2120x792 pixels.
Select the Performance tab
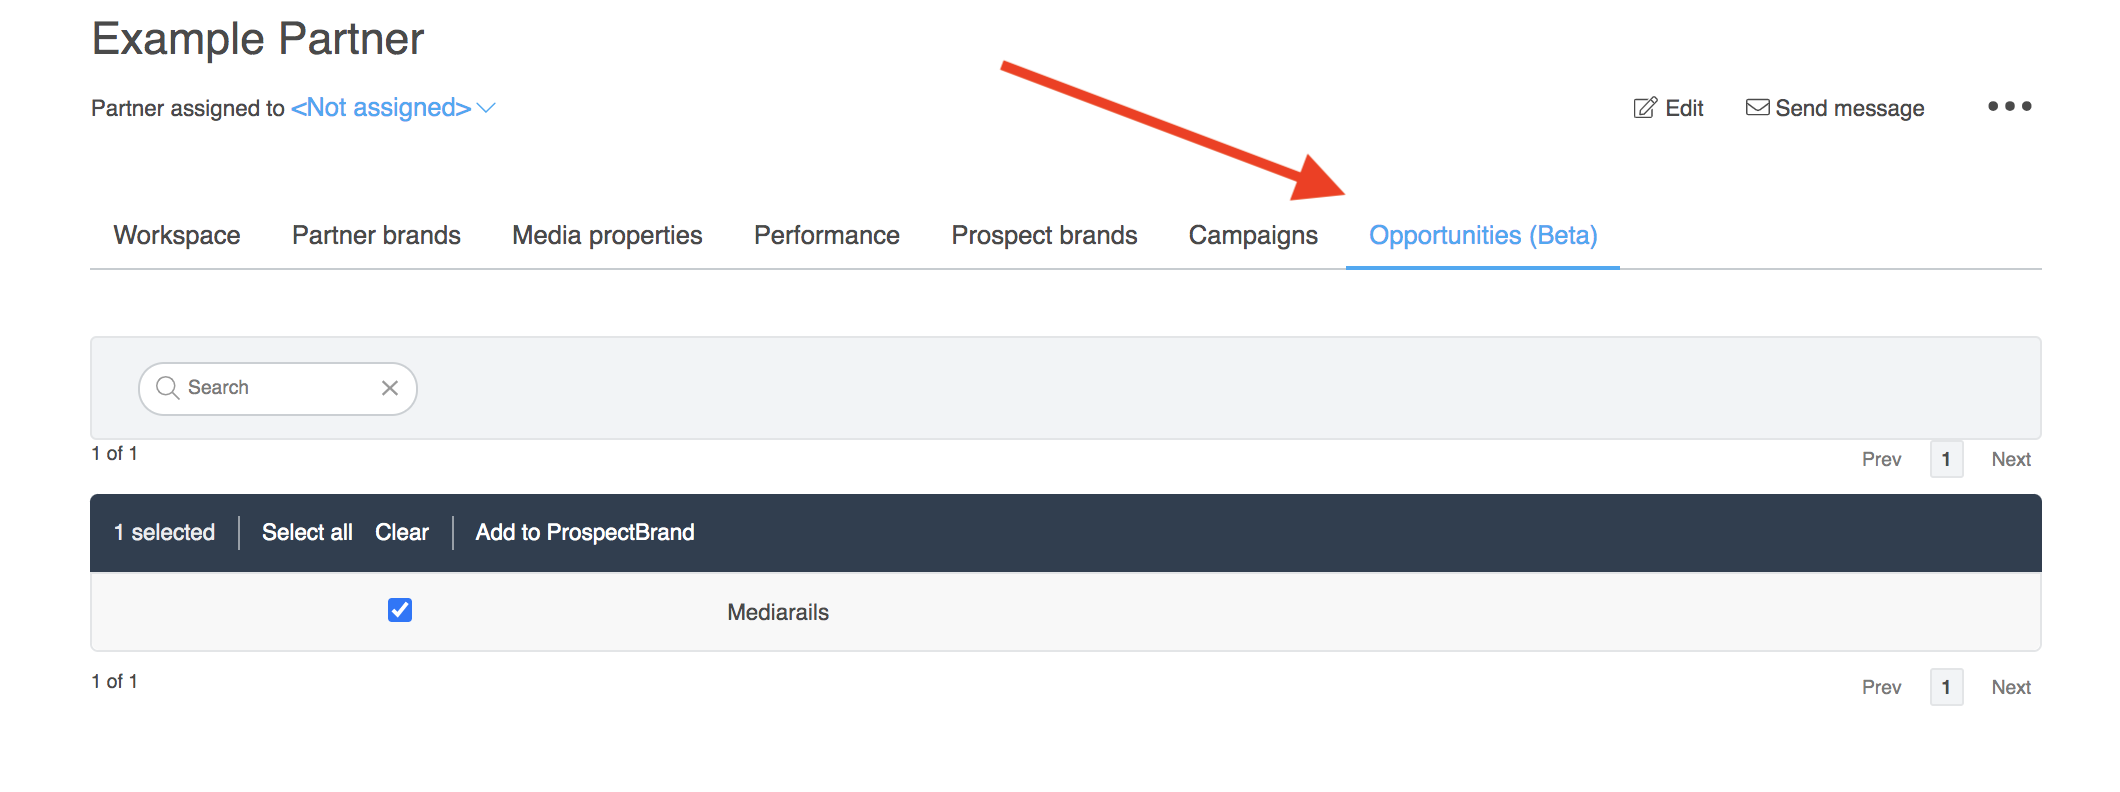[826, 235]
